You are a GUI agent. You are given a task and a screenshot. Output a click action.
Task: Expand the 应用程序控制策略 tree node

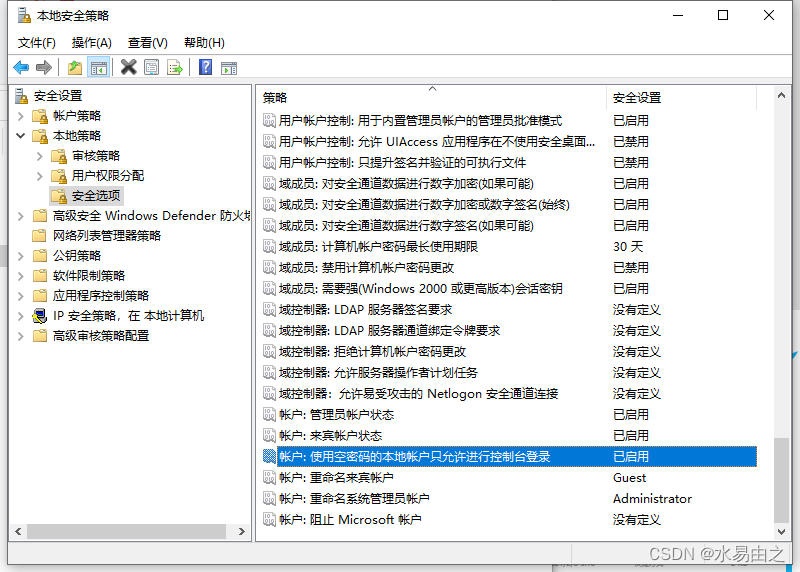[x=20, y=296]
